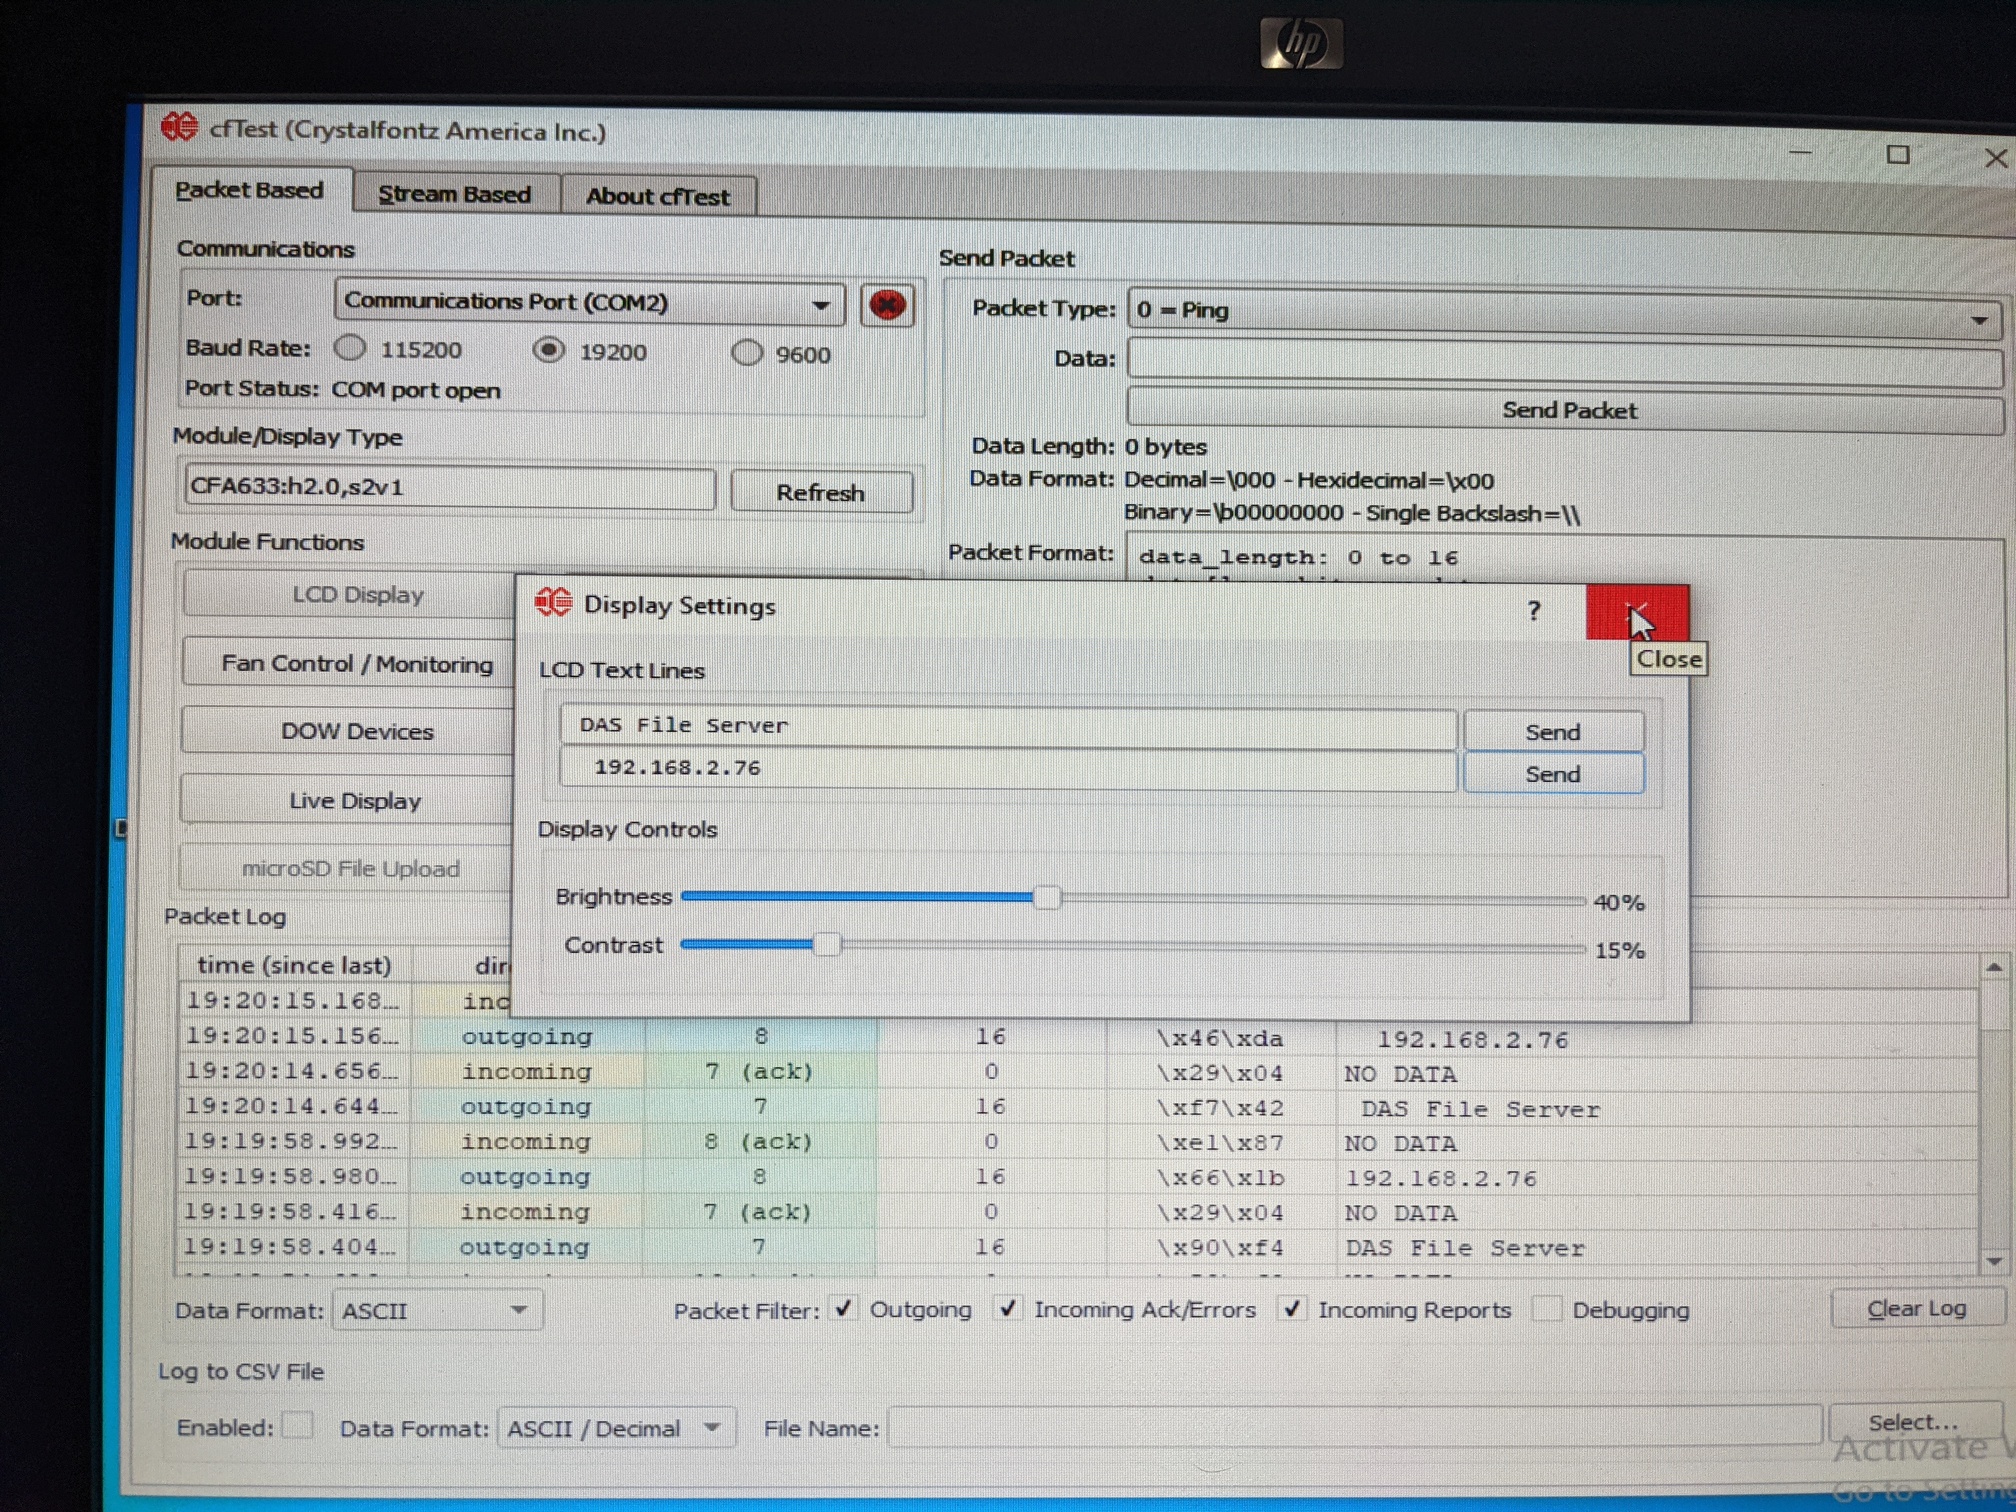
Task: Open the ASCII / Decimal CSV format dropdown
Action: [617, 1428]
